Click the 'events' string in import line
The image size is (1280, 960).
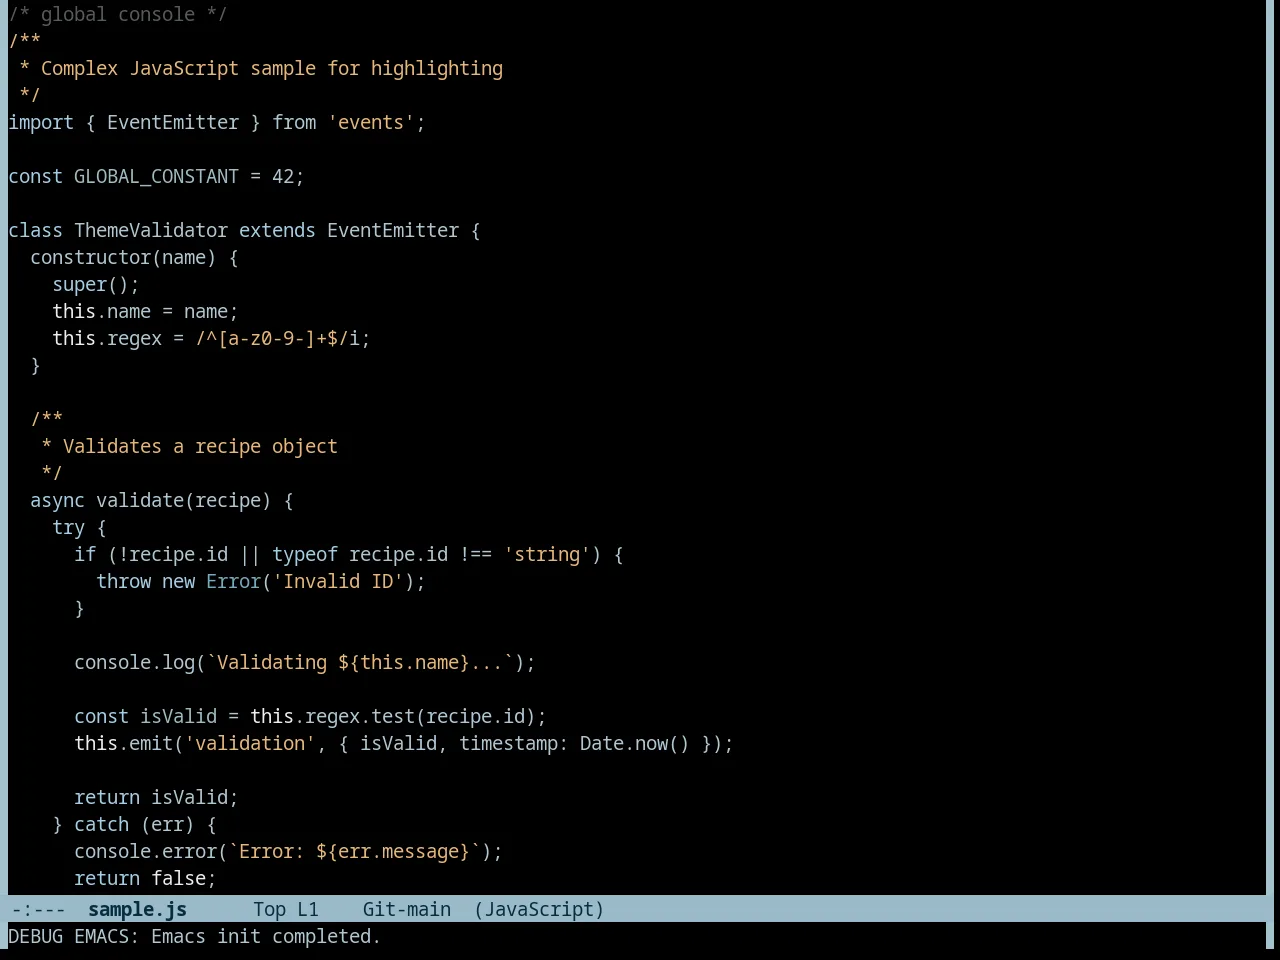pos(371,123)
